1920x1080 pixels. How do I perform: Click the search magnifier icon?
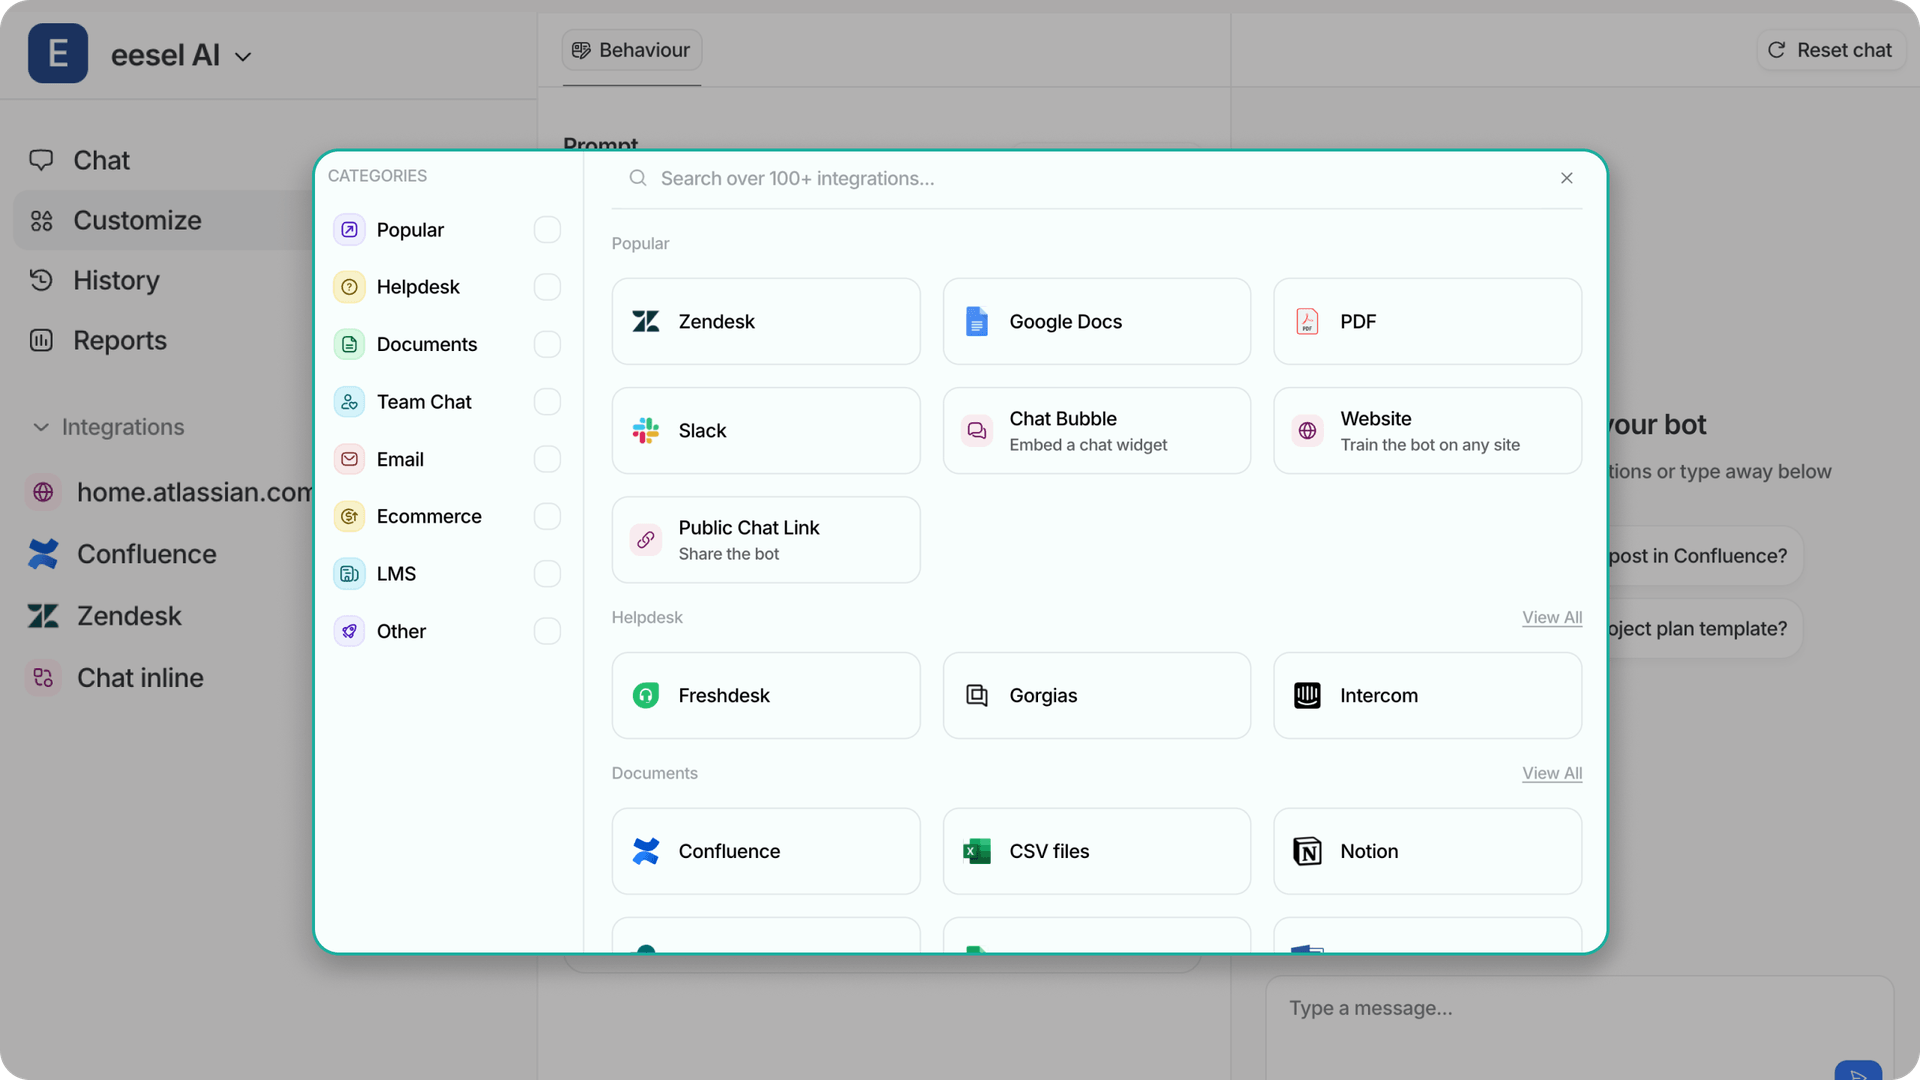point(637,178)
